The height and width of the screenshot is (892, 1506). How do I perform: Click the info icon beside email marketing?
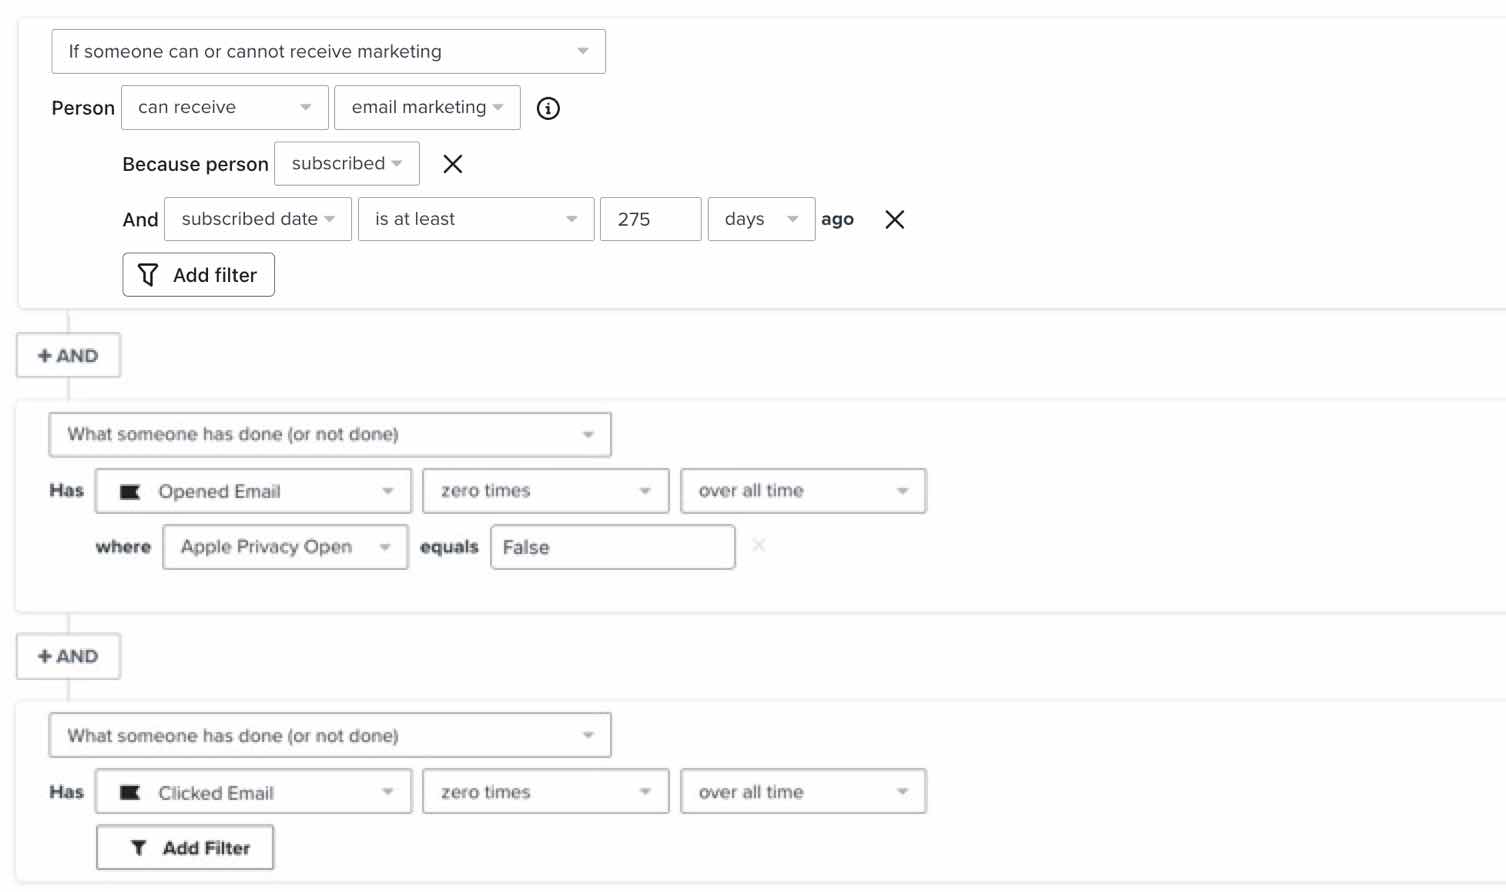click(x=548, y=108)
